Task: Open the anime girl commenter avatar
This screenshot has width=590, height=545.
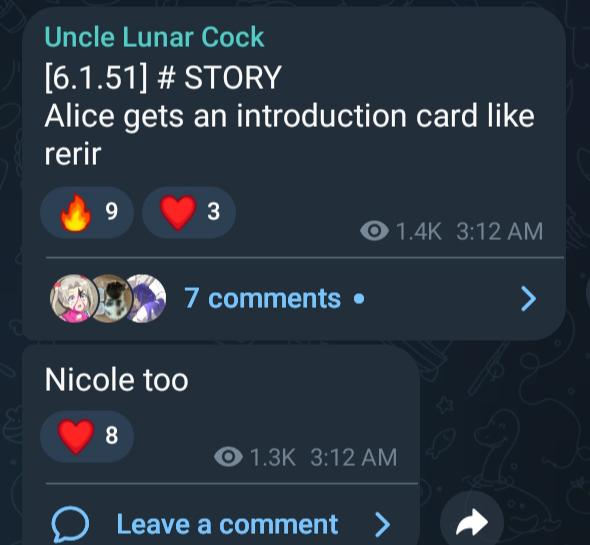Action: tap(74, 298)
